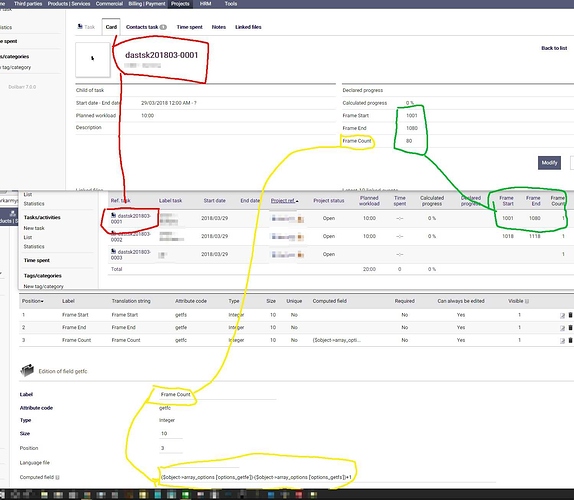
Task: Follow the Back to list link
Action: (x=554, y=48)
